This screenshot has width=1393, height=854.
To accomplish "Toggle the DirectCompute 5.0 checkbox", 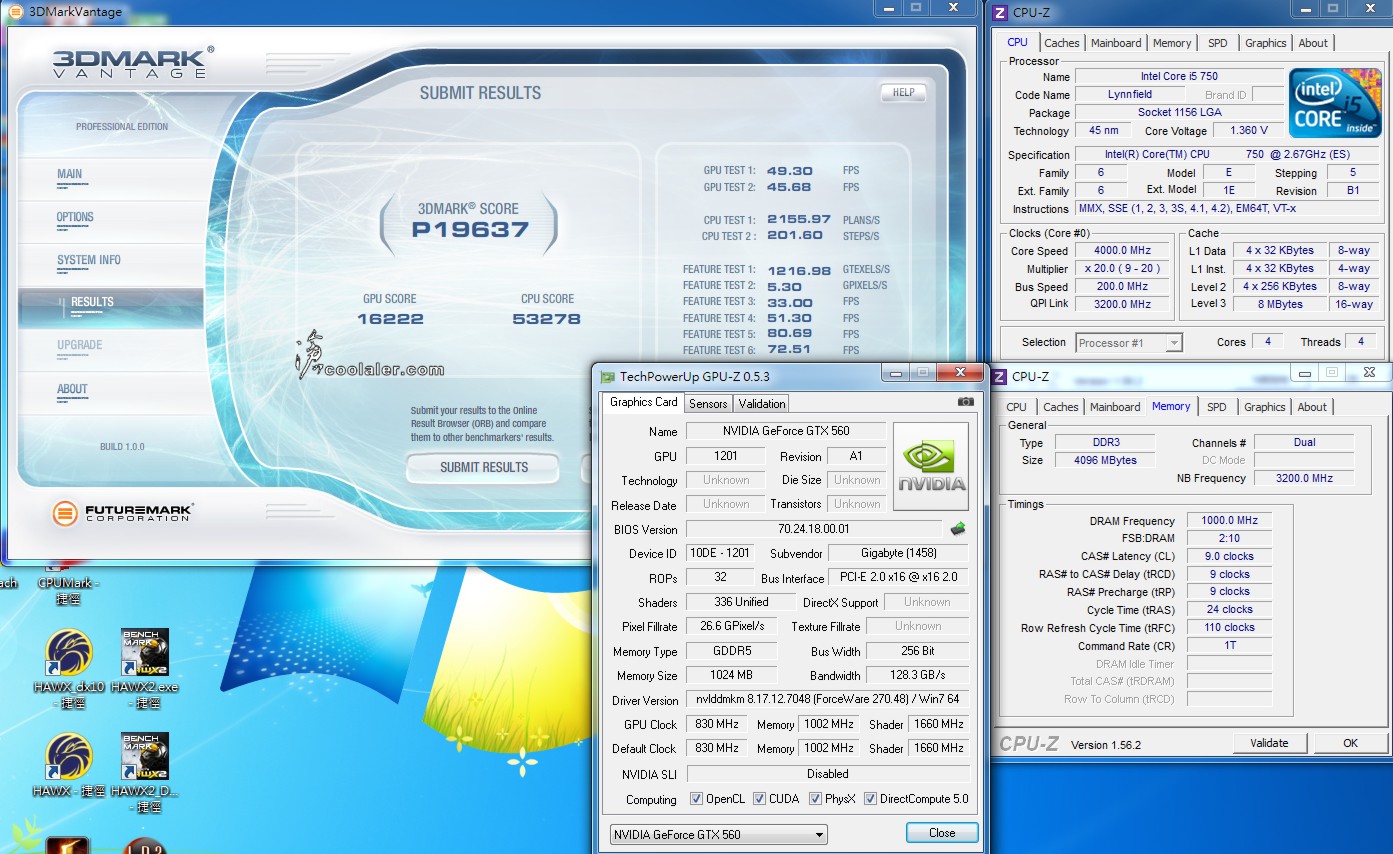I will [x=870, y=799].
